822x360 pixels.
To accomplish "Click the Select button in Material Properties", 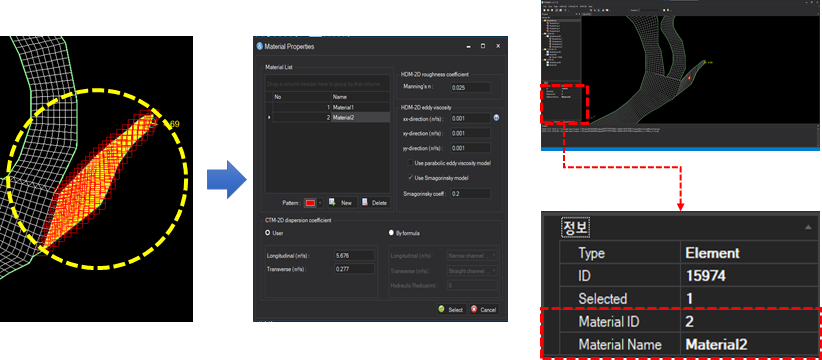I will 451,310.
